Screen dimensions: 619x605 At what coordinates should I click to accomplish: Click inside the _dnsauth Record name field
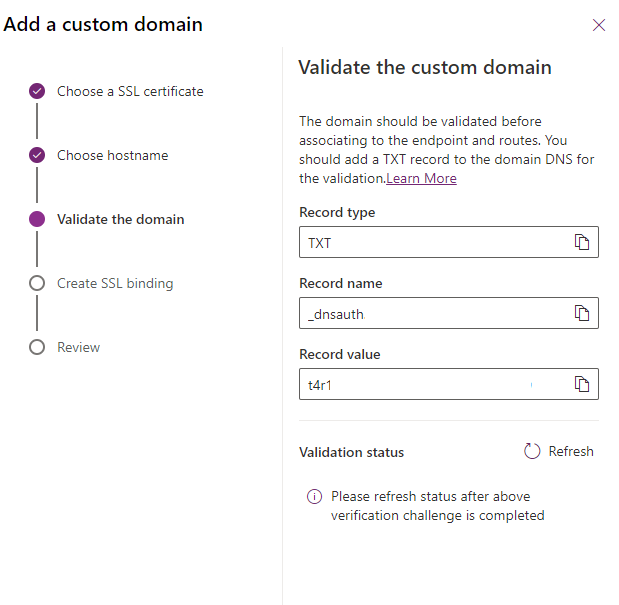pyautogui.click(x=430, y=313)
